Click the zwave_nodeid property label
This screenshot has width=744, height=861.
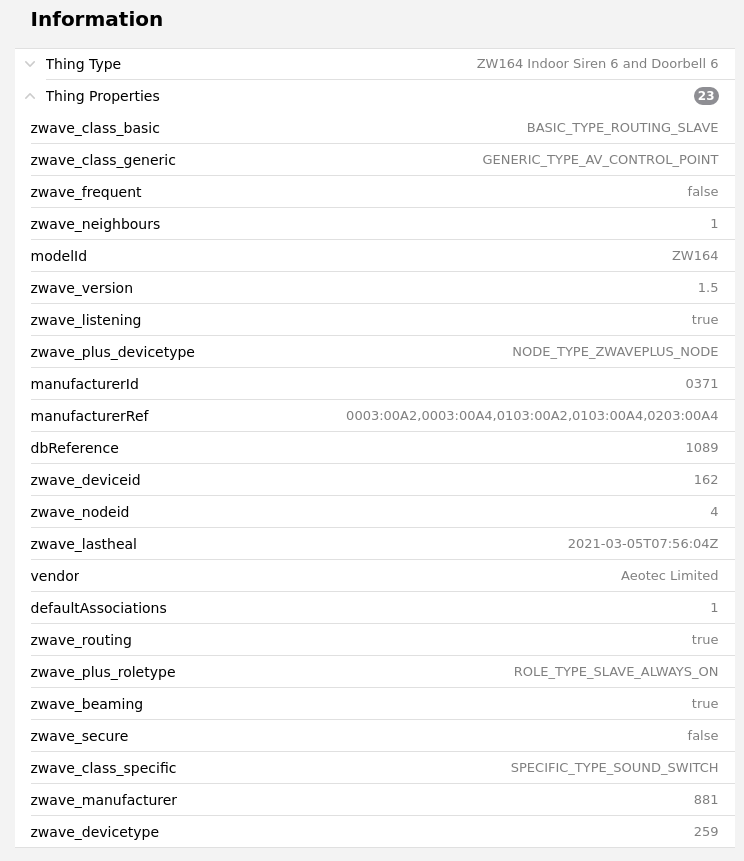coord(80,512)
